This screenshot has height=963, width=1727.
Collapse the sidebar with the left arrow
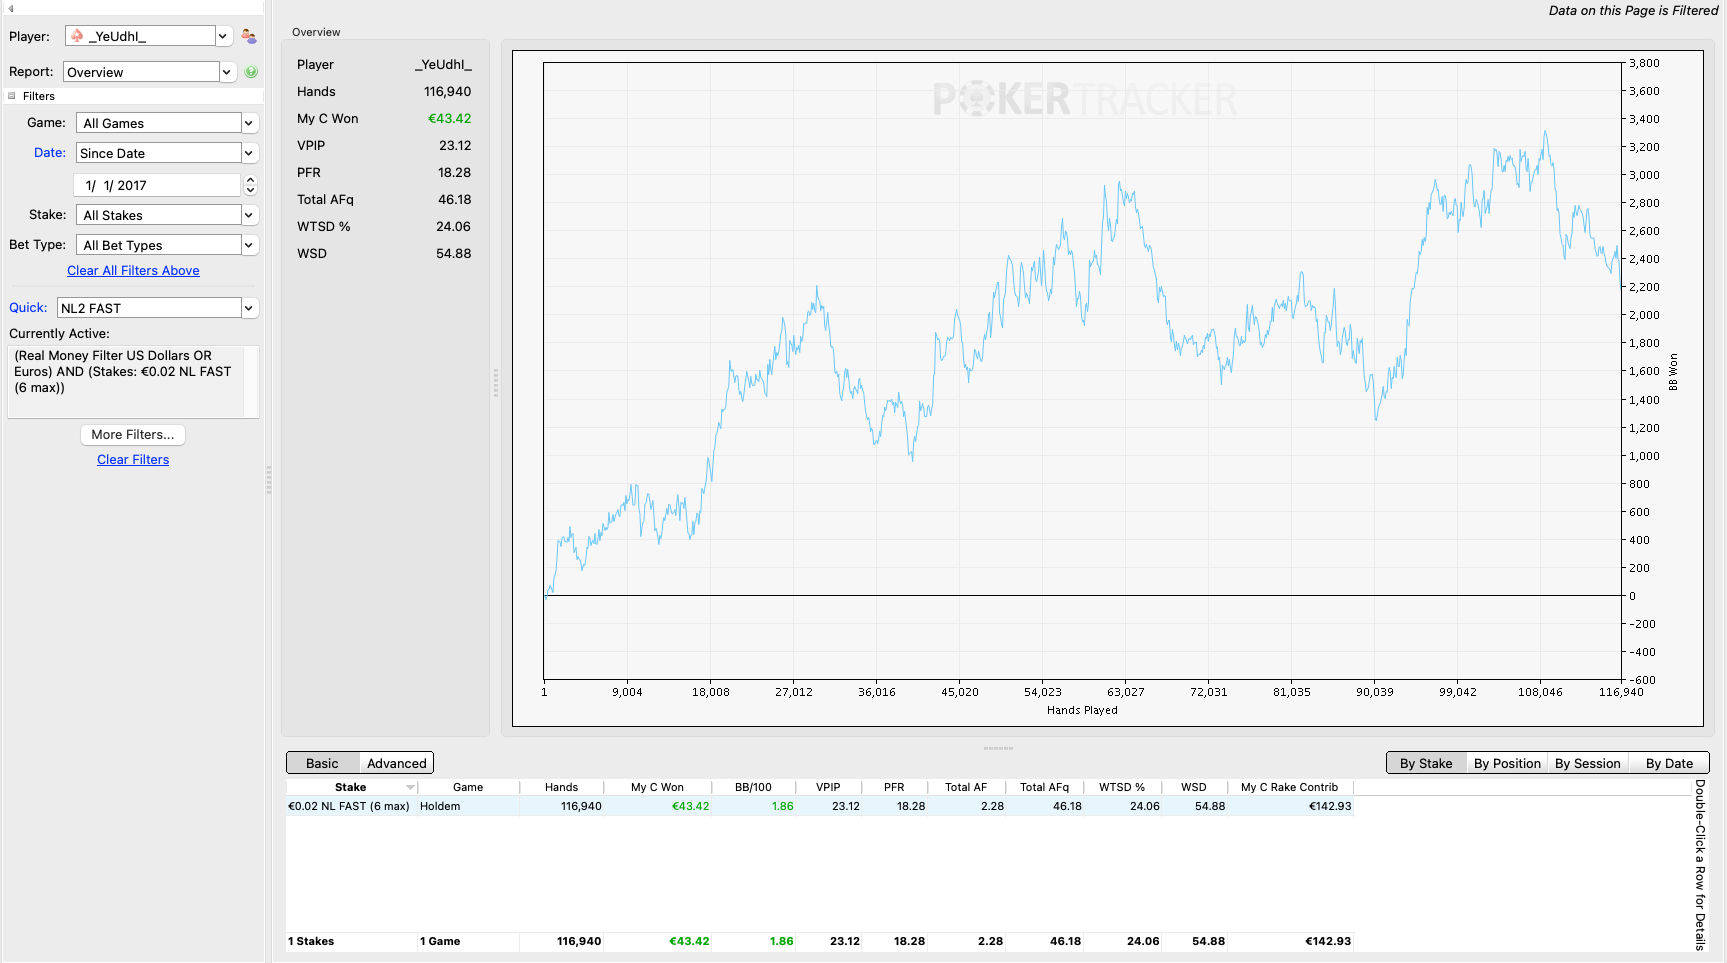tap(11, 8)
